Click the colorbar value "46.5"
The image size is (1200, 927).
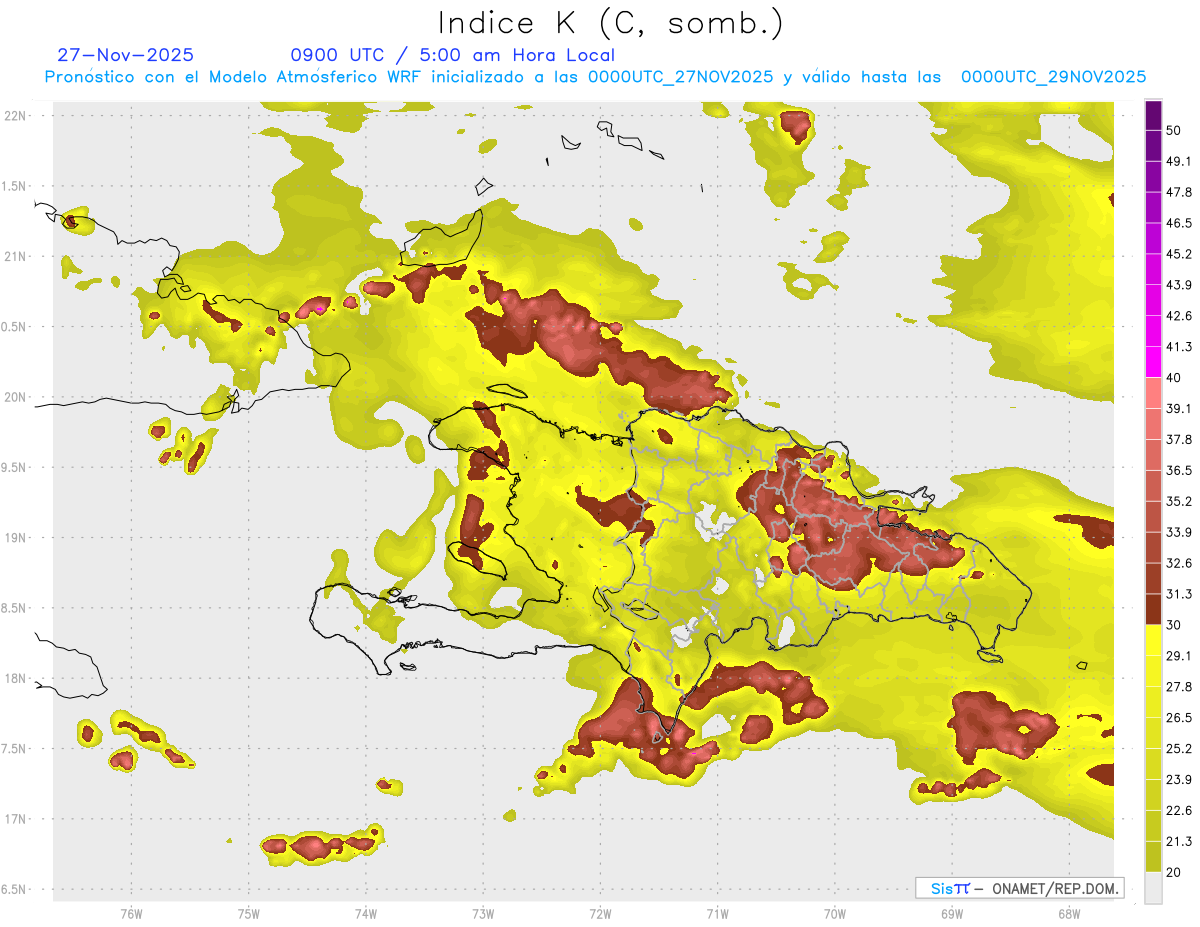(1179, 223)
